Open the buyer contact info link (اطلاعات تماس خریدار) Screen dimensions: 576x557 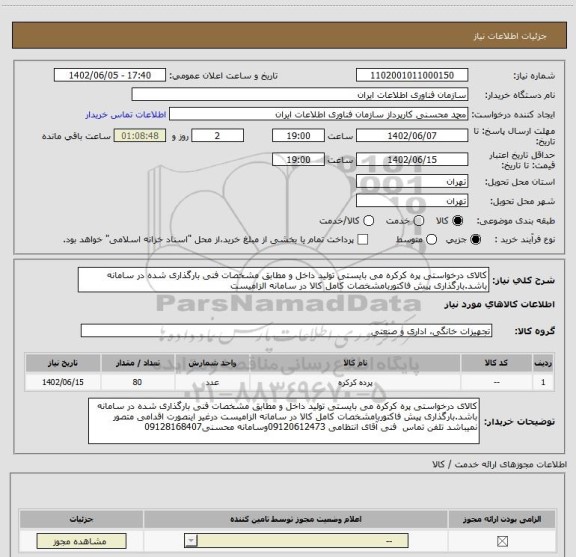(x=126, y=115)
